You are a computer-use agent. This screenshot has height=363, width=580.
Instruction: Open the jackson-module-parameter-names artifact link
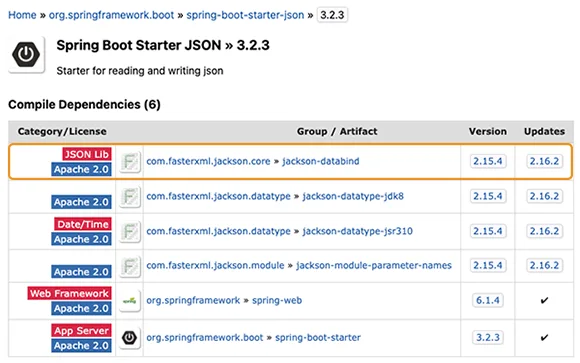(x=374, y=265)
